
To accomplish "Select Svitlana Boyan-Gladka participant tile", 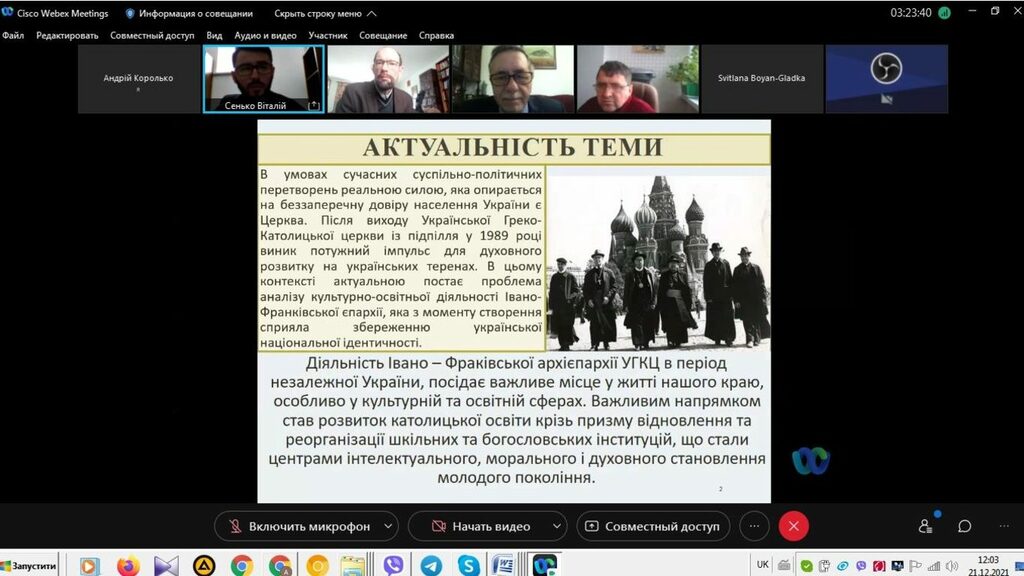I will coord(761,78).
